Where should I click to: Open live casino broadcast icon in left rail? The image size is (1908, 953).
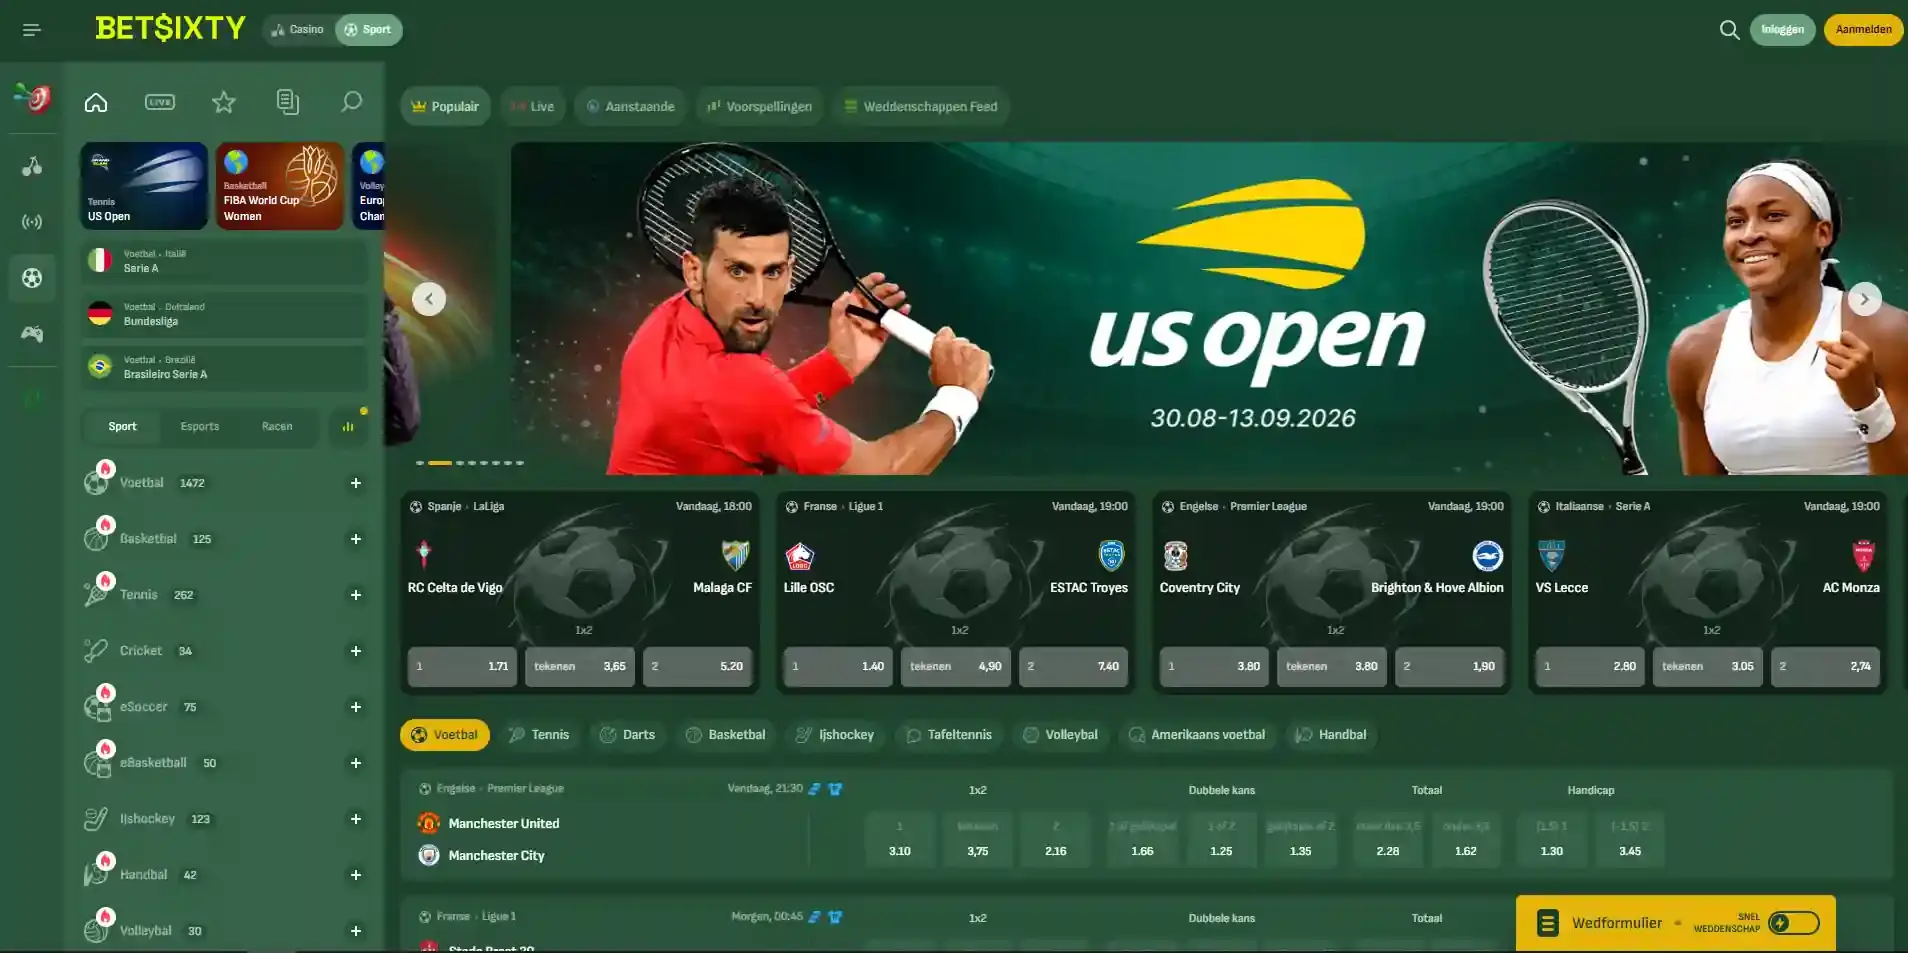(32, 222)
